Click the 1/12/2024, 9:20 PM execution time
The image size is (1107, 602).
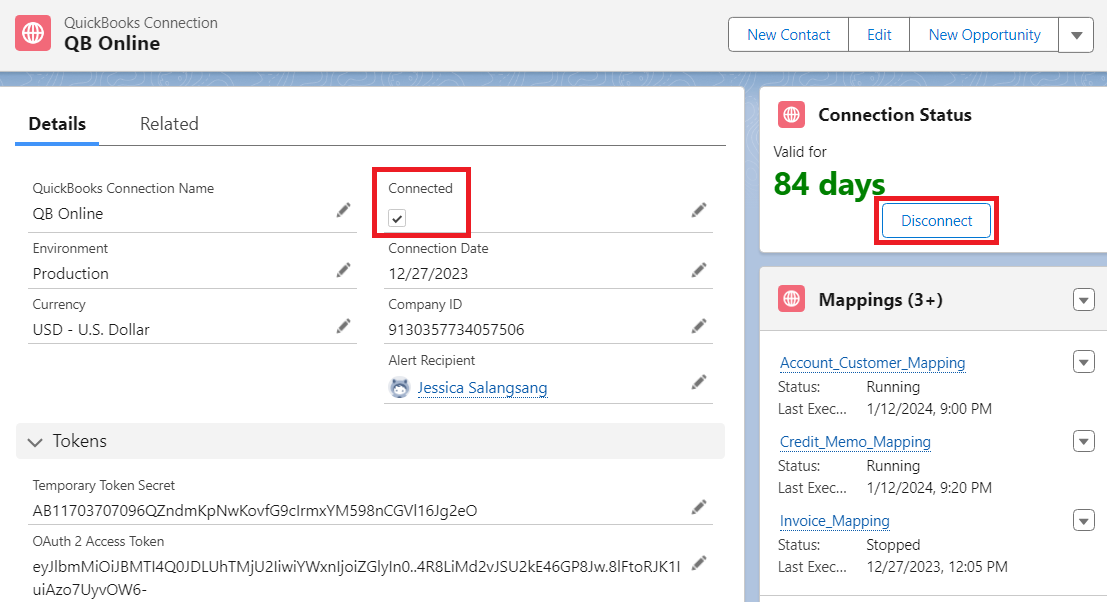929,488
